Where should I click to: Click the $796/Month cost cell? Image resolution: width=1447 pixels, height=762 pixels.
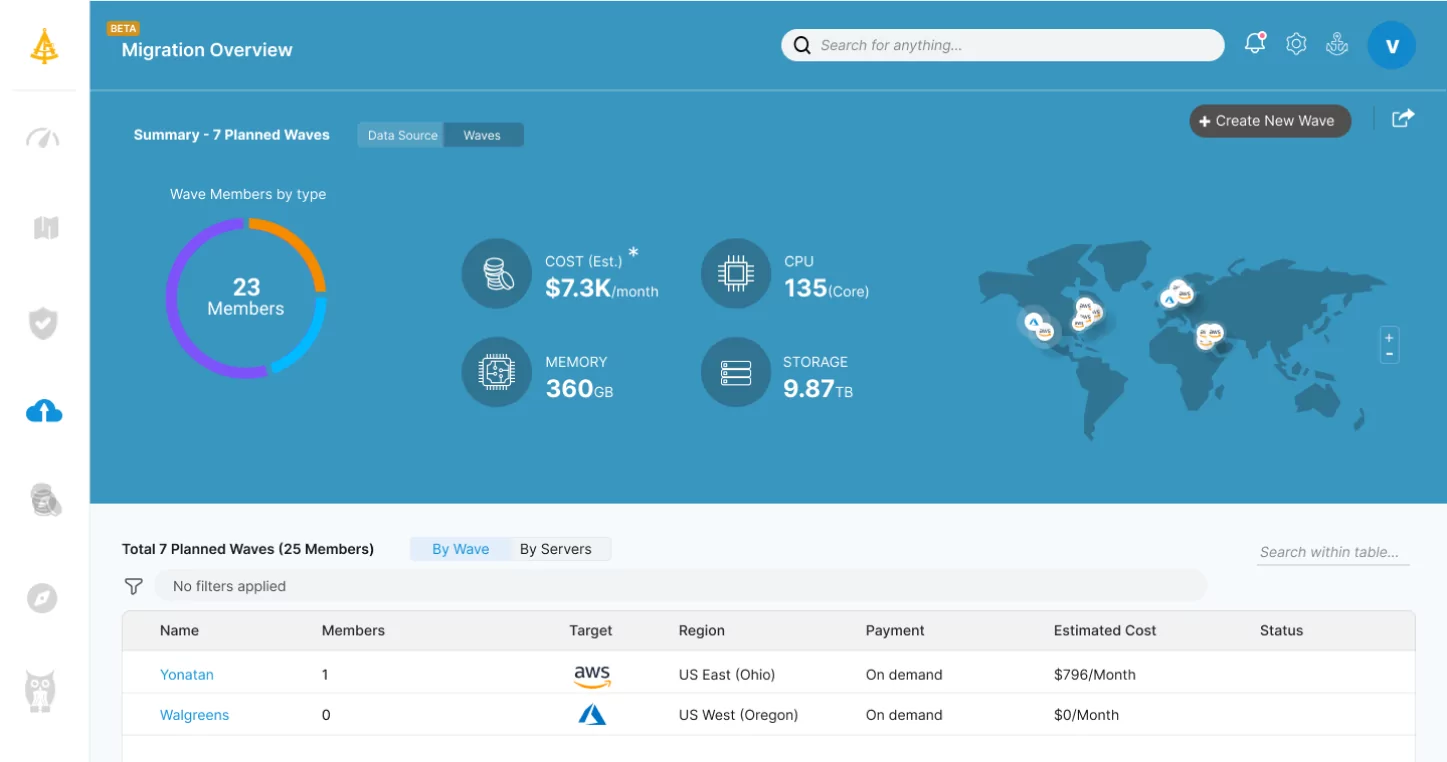(1095, 675)
